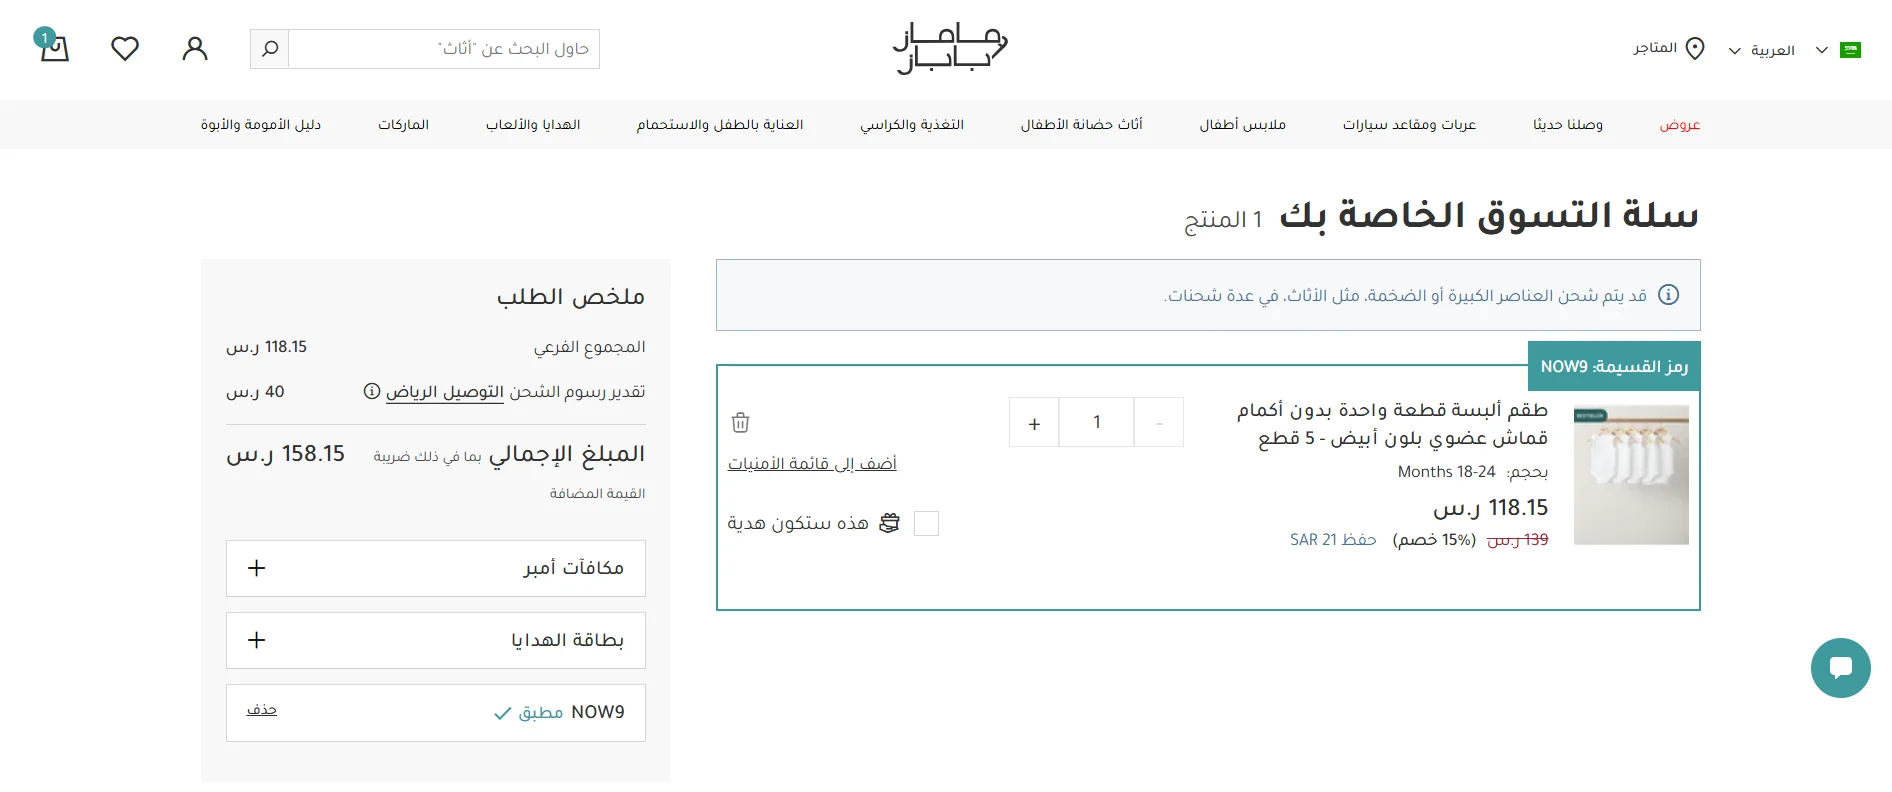Click the 'رمز القسيمة: NOW9' badge
Viewport: 1892px width, 792px height.
[x=1614, y=367]
